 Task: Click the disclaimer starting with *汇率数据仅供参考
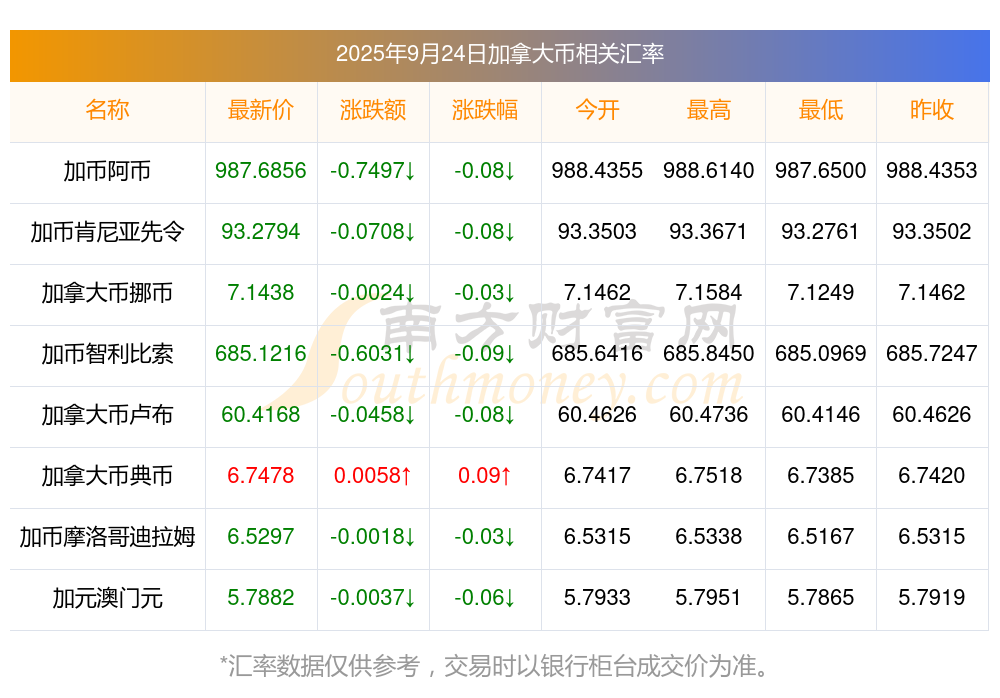[494, 666]
